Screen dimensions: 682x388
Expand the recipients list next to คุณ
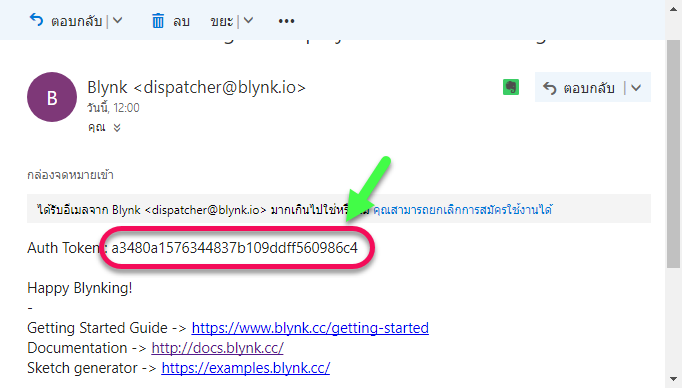[117, 127]
